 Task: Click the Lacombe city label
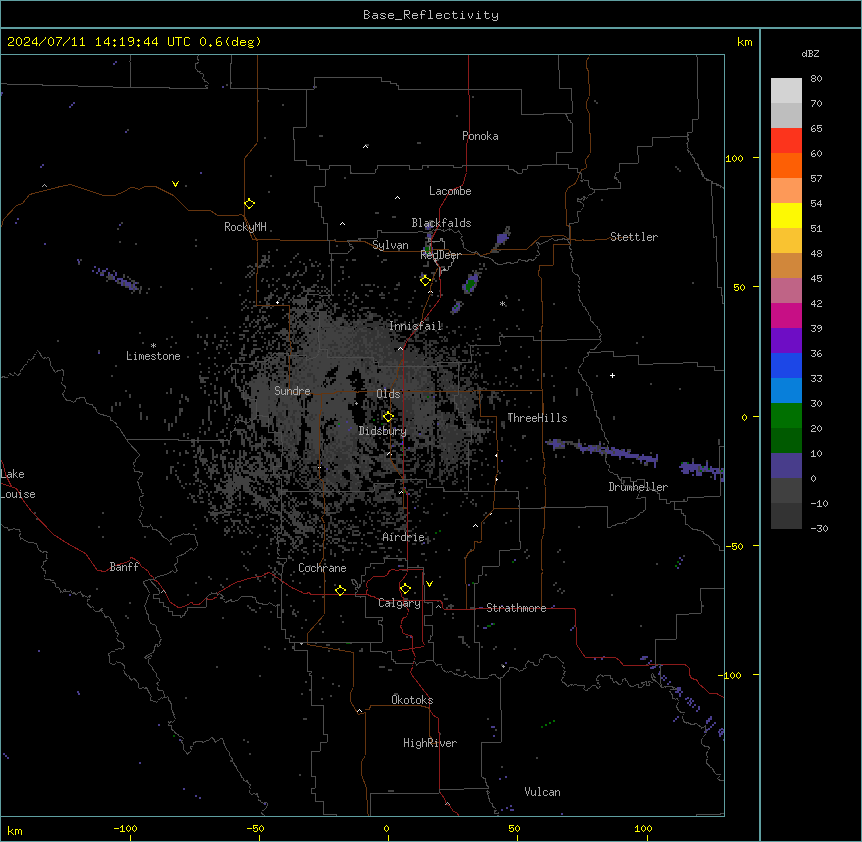pyautogui.click(x=450, y=191)
